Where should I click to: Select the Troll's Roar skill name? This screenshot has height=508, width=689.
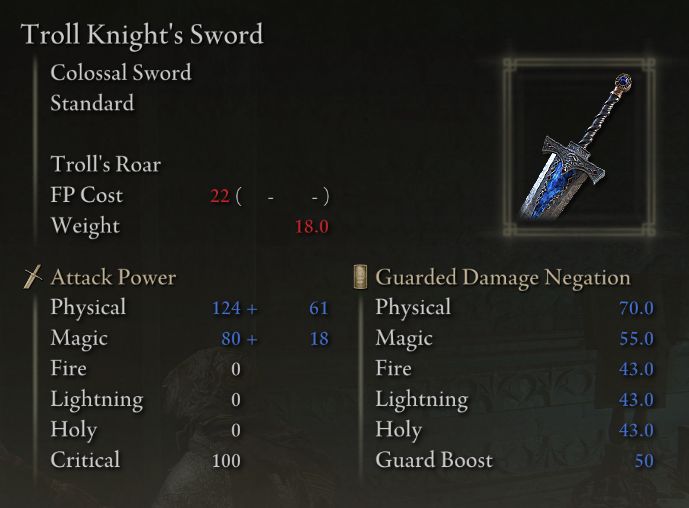click(105, 164)
